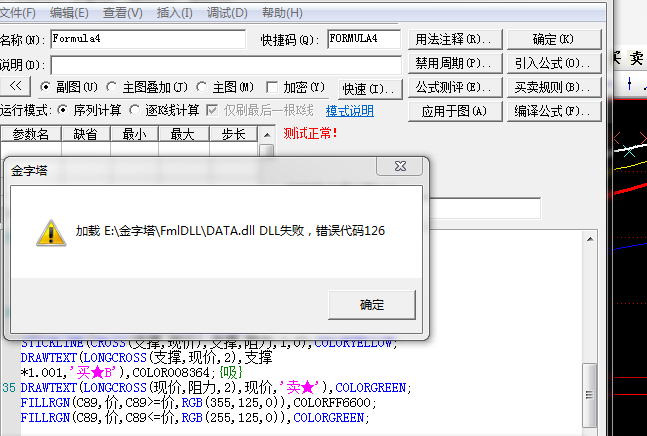Select 序列计算 run mode

62,110
